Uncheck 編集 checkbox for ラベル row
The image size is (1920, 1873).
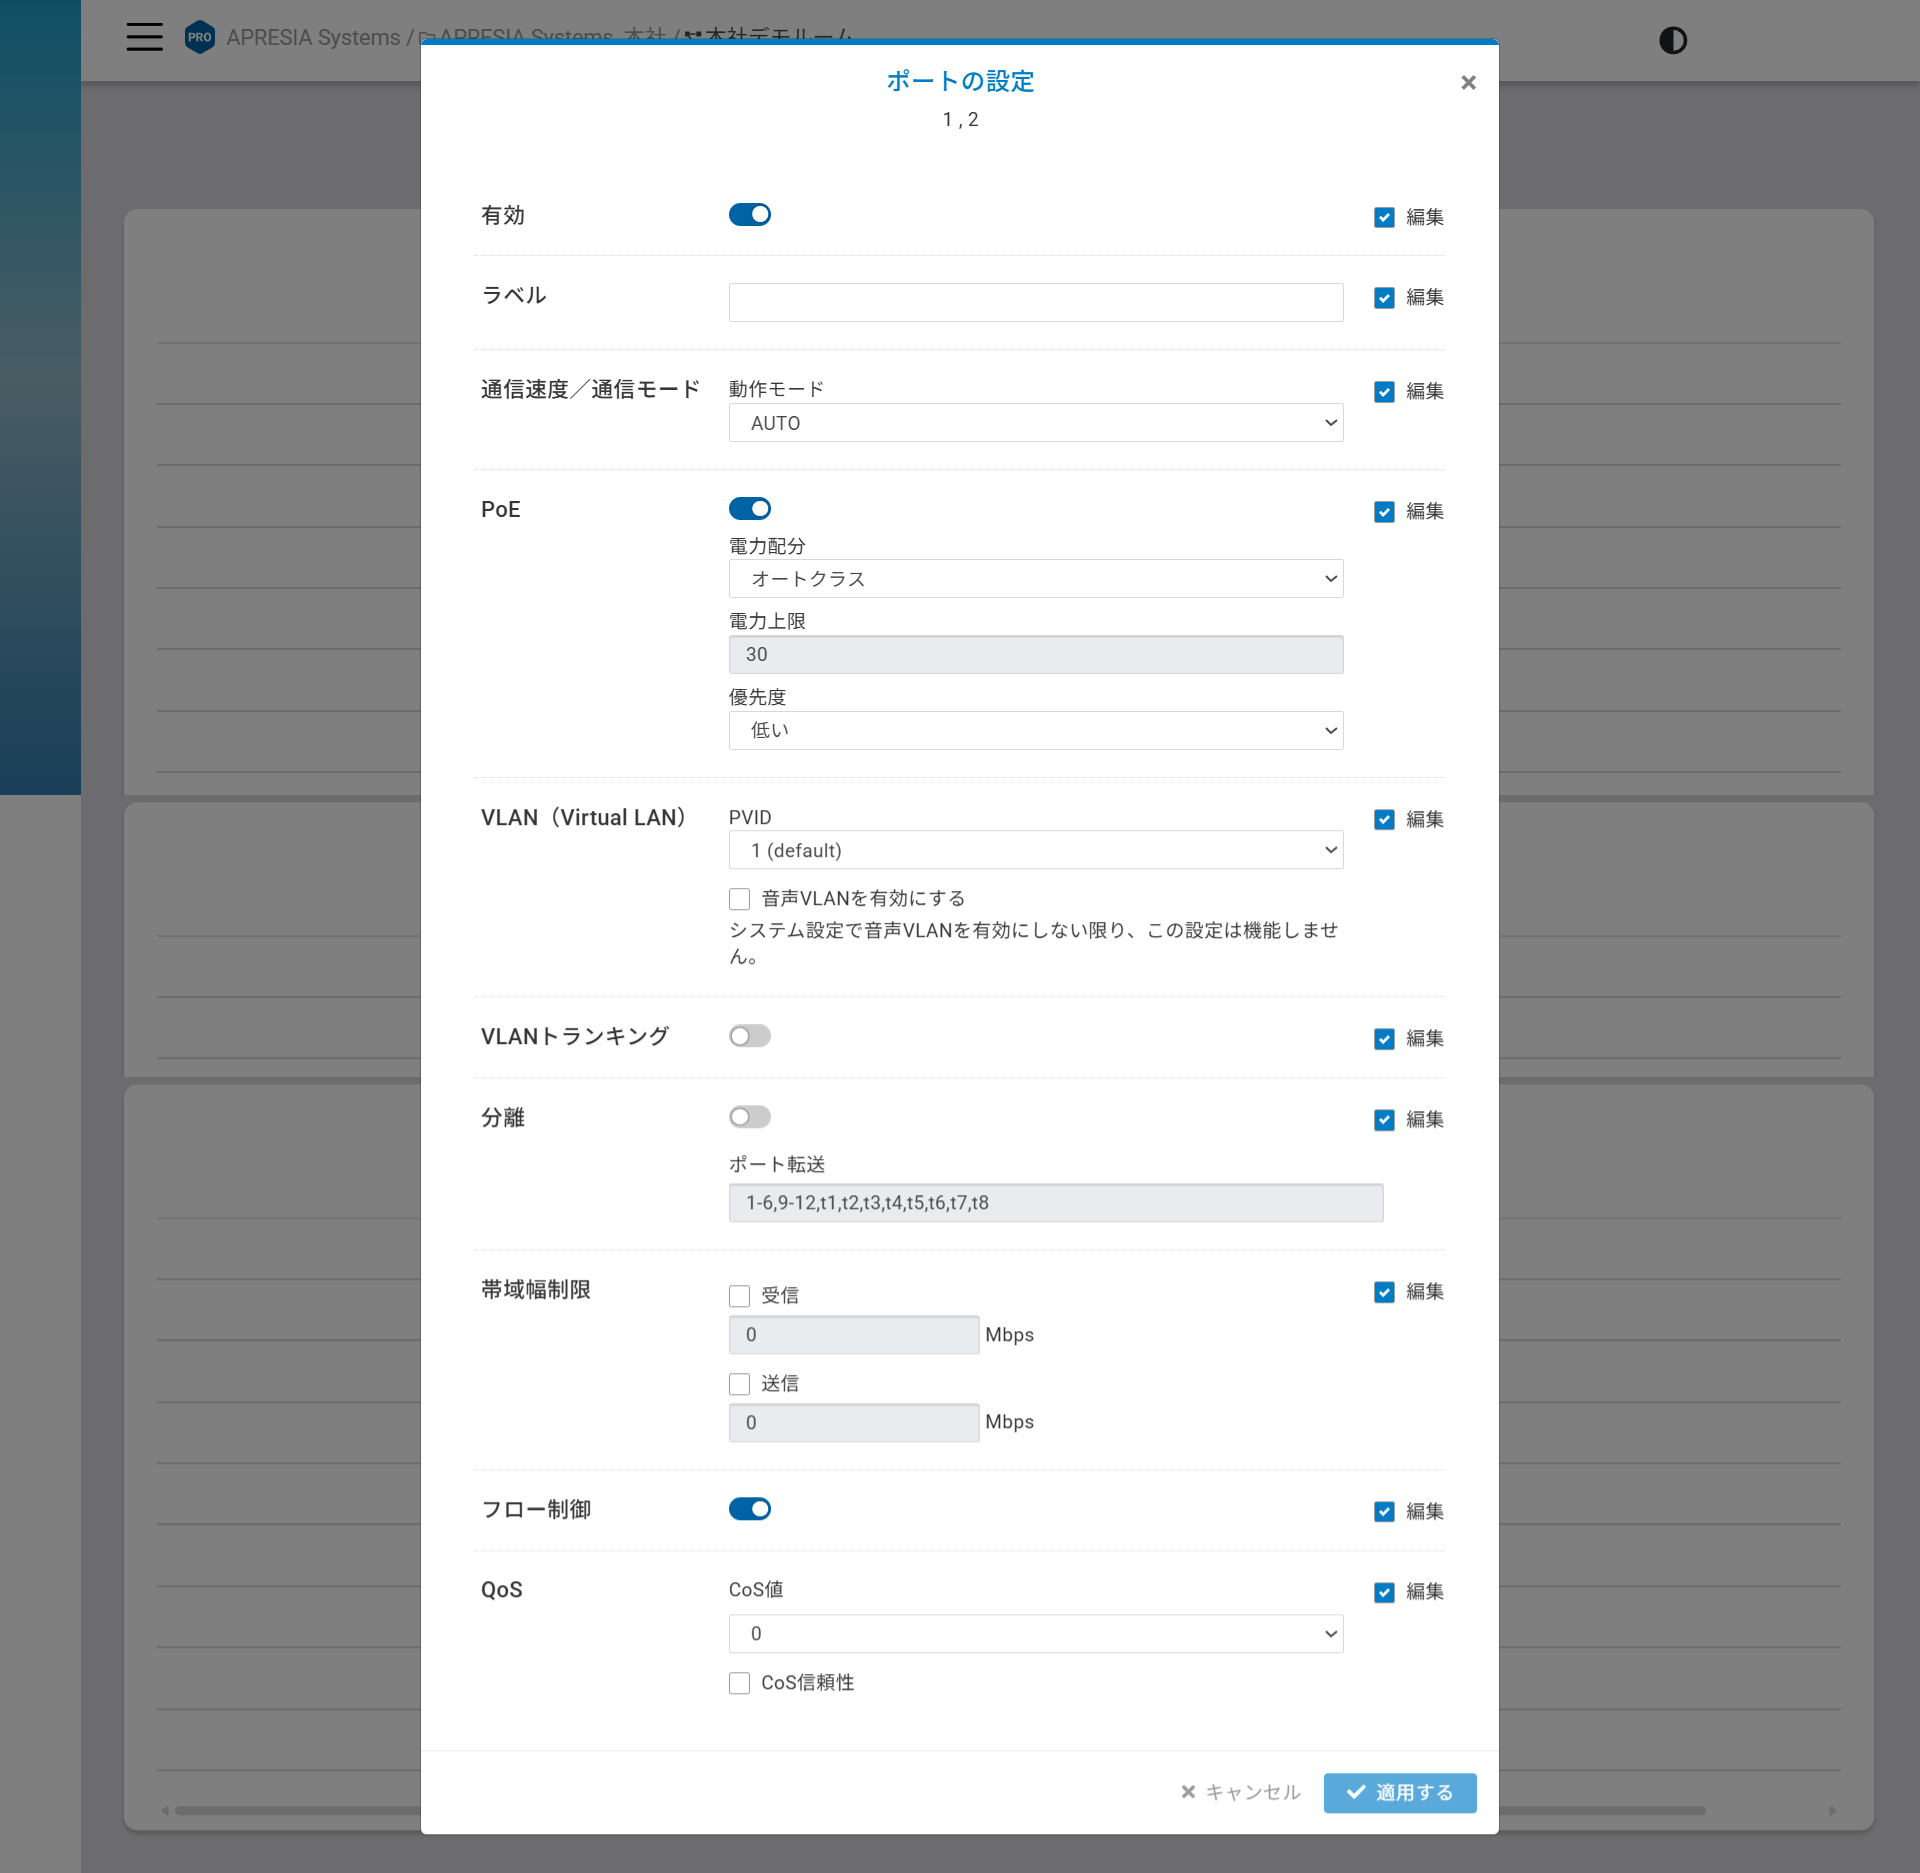[x=1383, y=298]
